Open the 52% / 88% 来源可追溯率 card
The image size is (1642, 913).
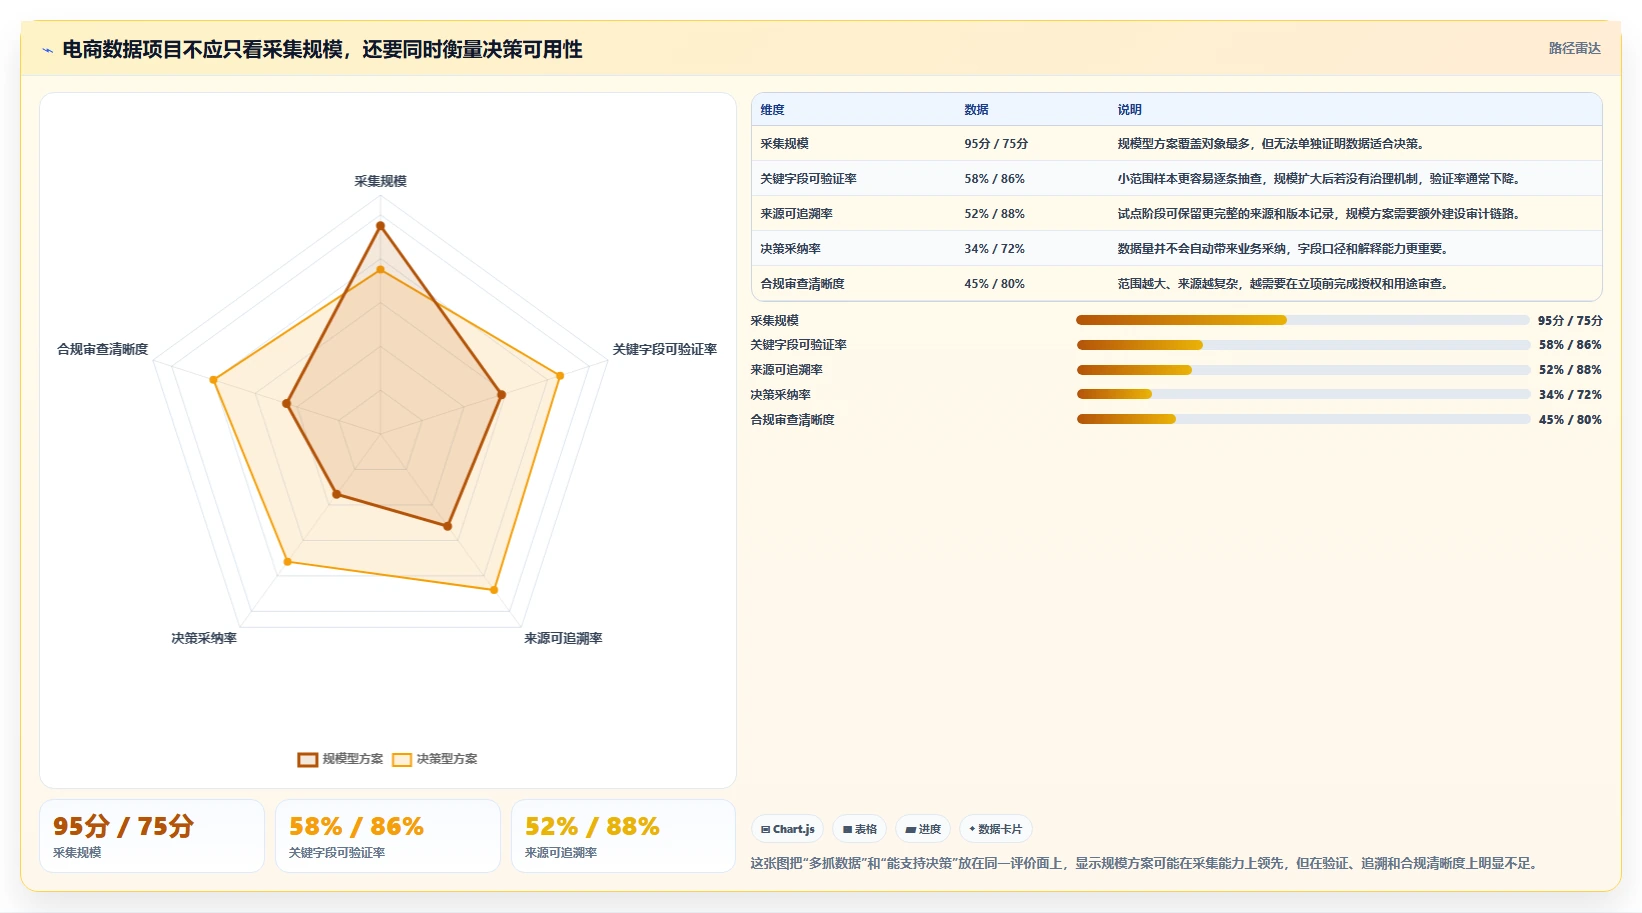click(624, 836)
